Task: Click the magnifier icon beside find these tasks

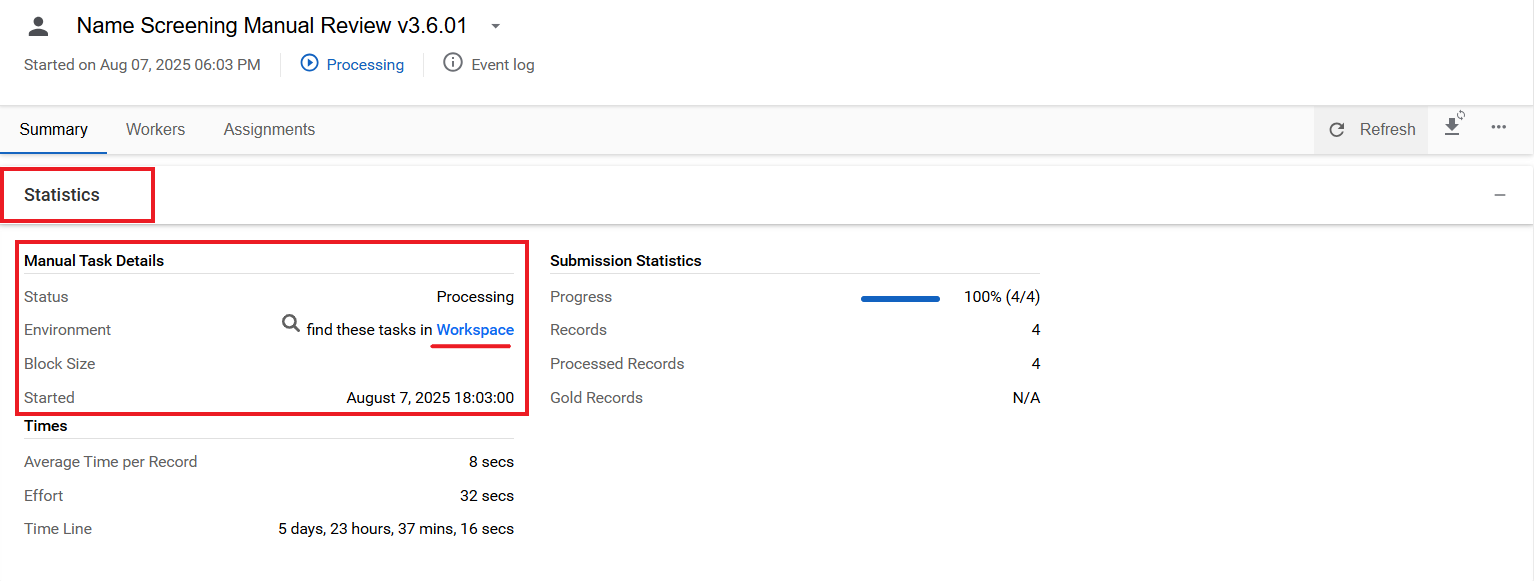Action: tap(291, 324)
